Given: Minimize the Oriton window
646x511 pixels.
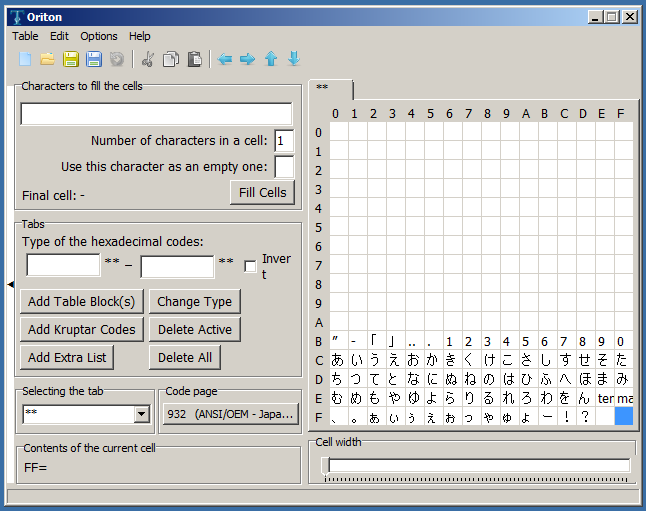Looking at the screenshot, I should pyautogui.click(x=595, y=17).
